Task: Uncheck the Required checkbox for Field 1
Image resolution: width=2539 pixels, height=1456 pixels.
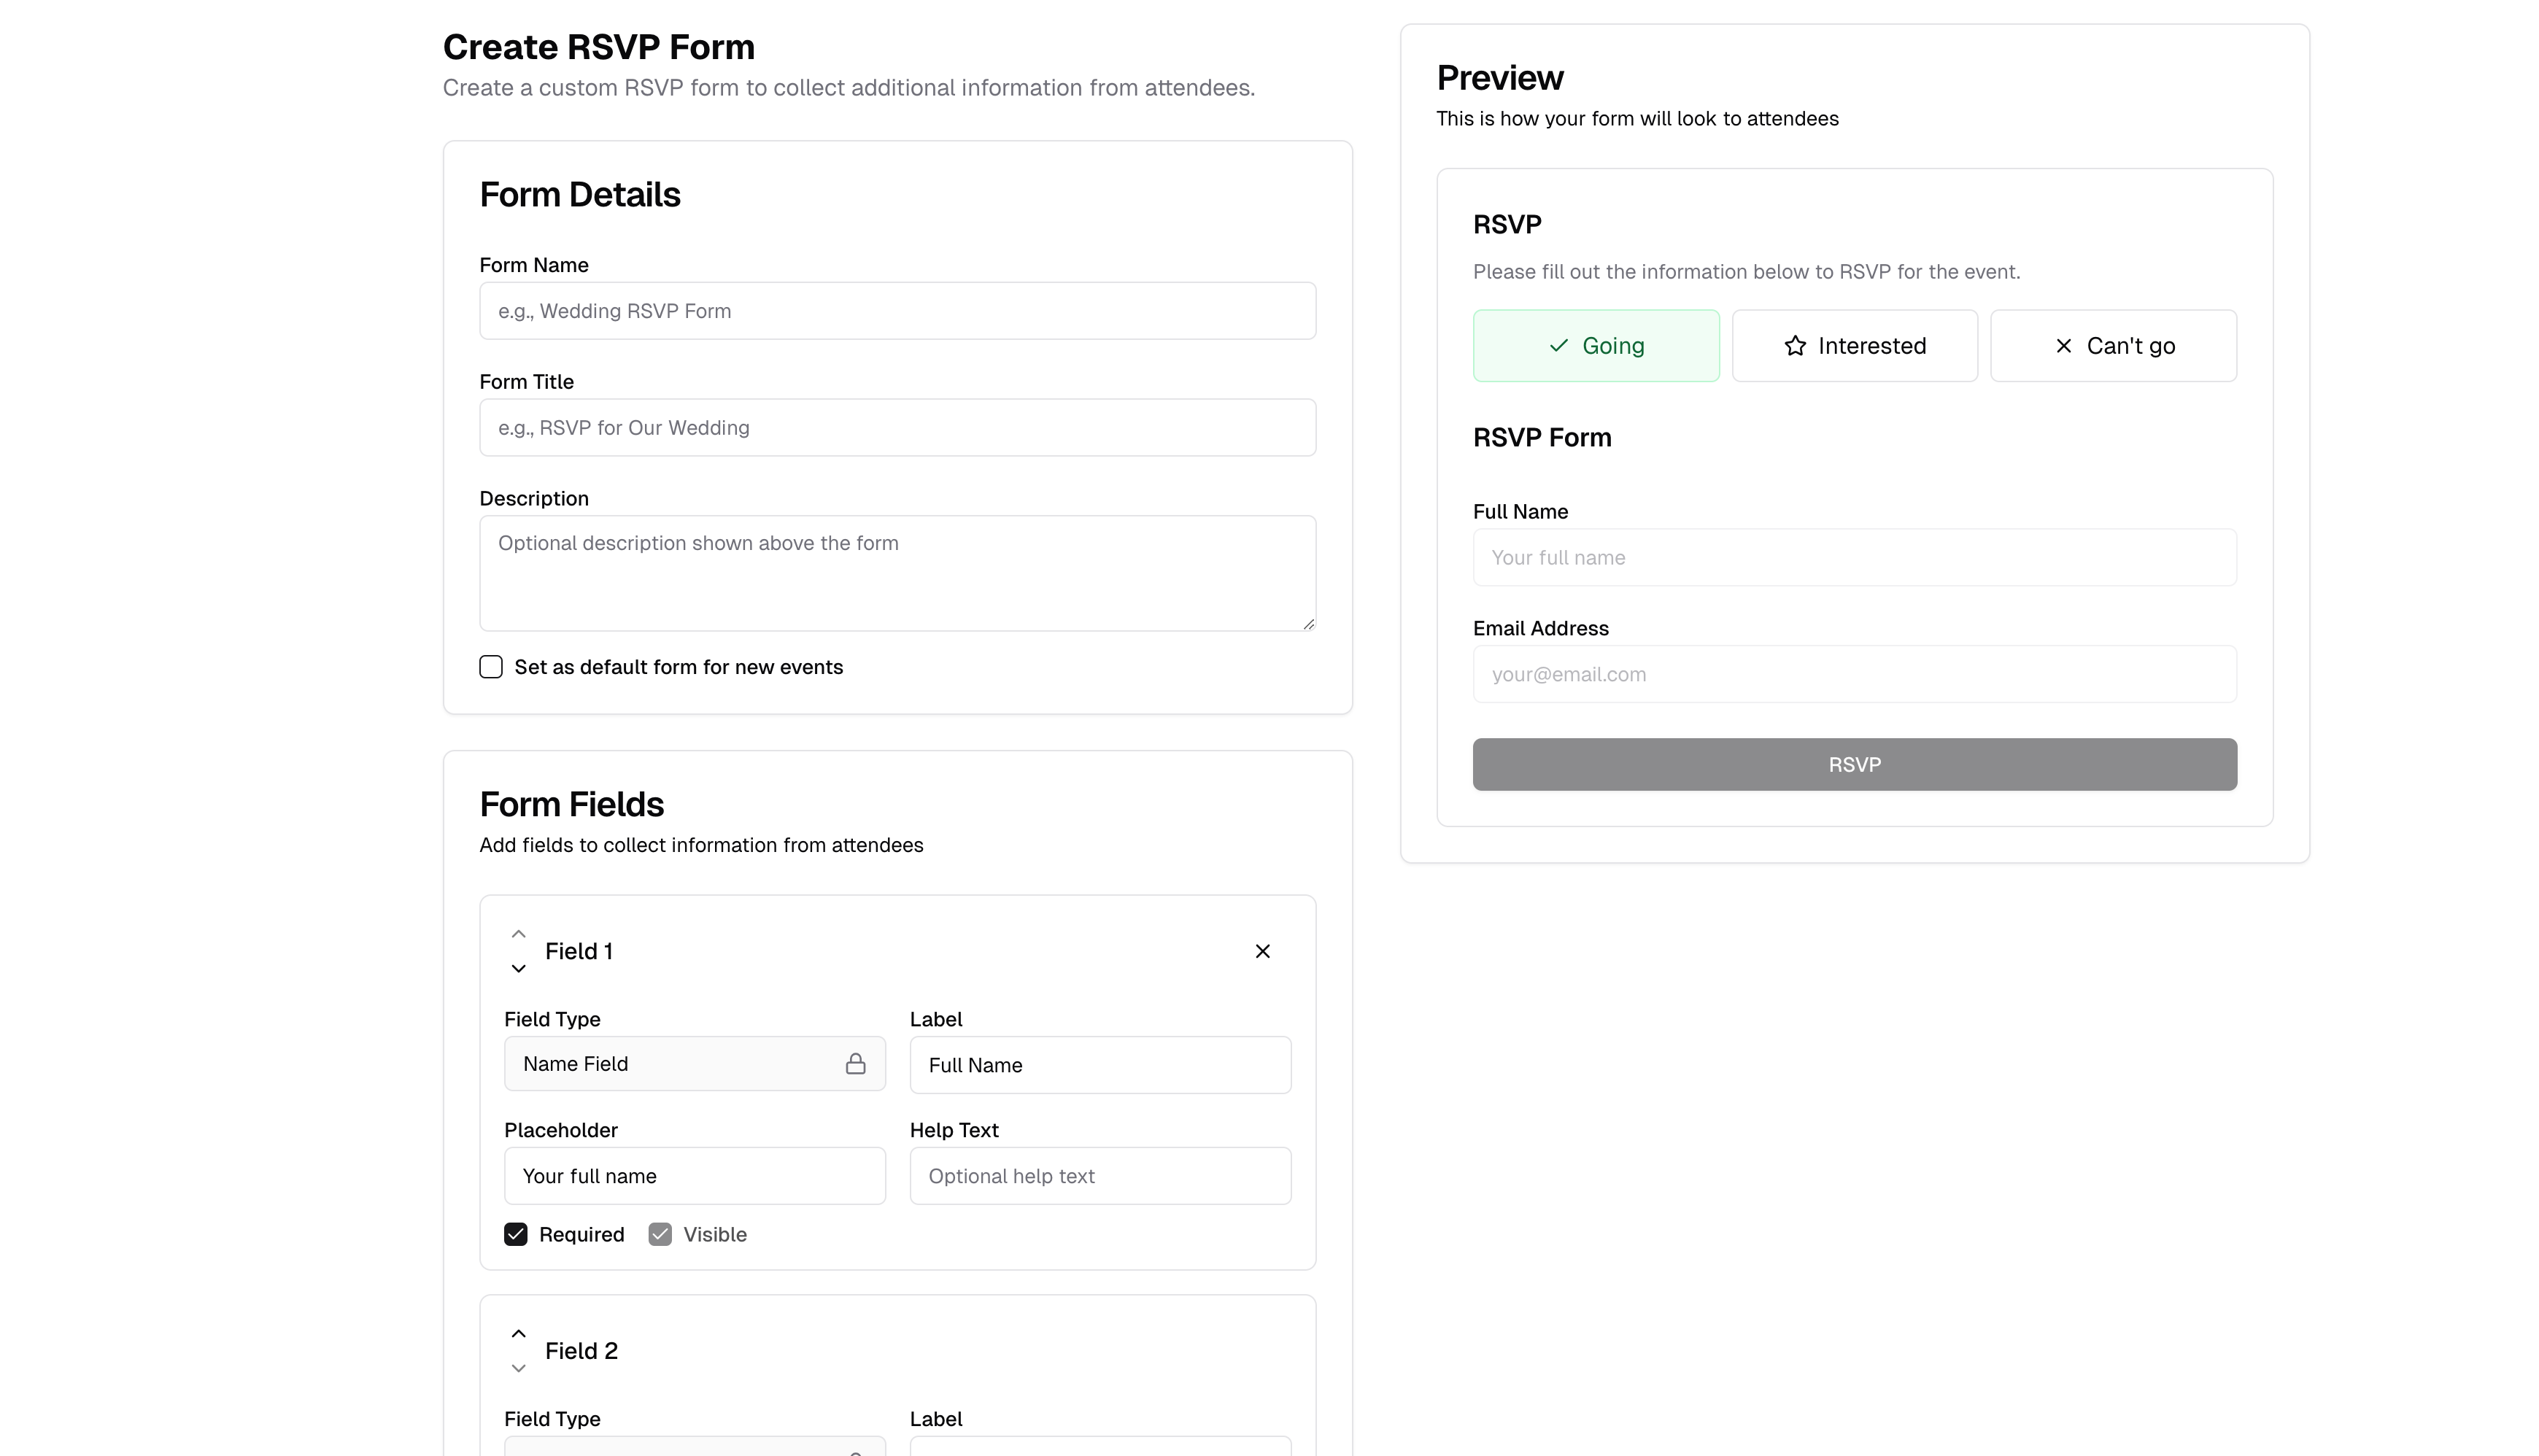Action: [516, 1234]
